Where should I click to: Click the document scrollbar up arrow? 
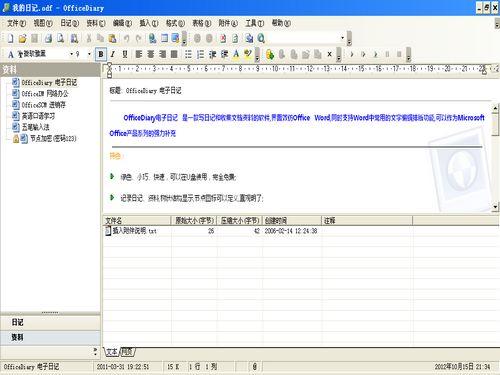tap(496, 108)
